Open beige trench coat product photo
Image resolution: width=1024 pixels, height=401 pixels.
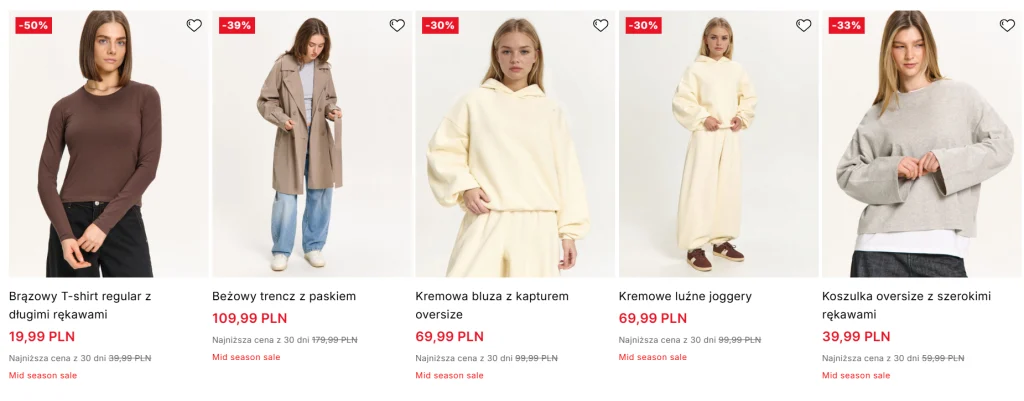(x=311, y=150)
